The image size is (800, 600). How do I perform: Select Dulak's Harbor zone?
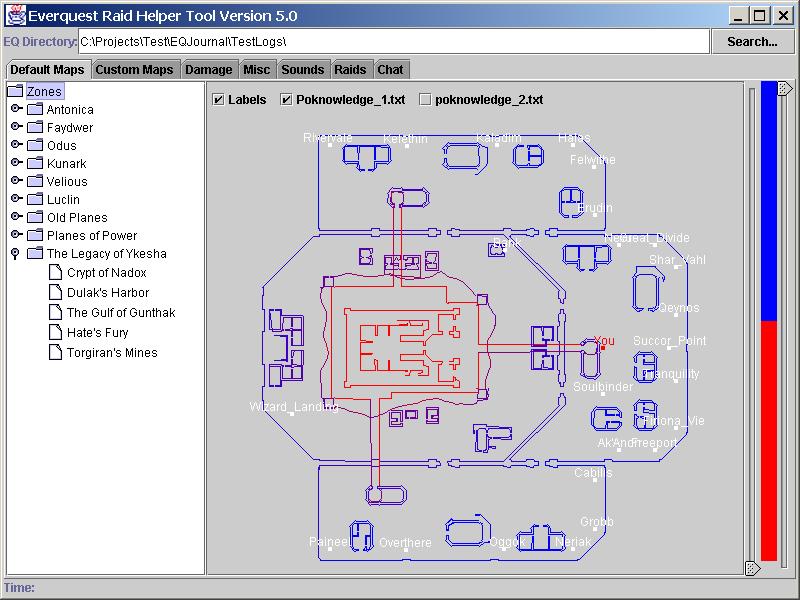pos(108,293)
